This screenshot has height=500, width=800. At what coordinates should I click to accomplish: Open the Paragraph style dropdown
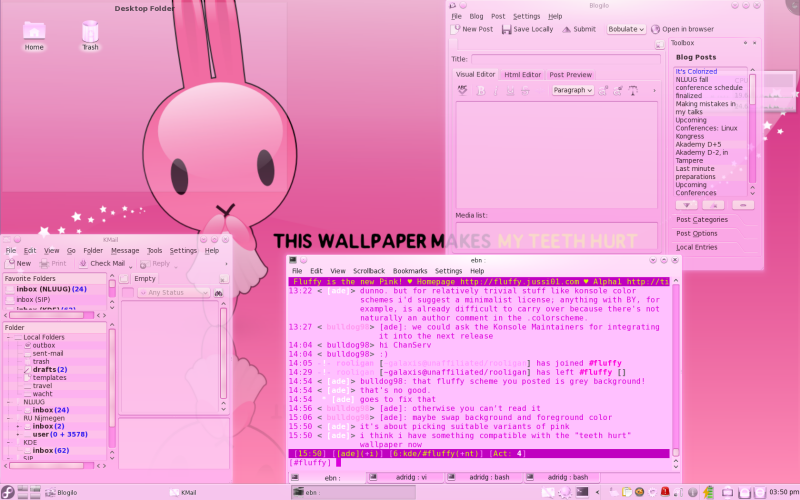572,90
